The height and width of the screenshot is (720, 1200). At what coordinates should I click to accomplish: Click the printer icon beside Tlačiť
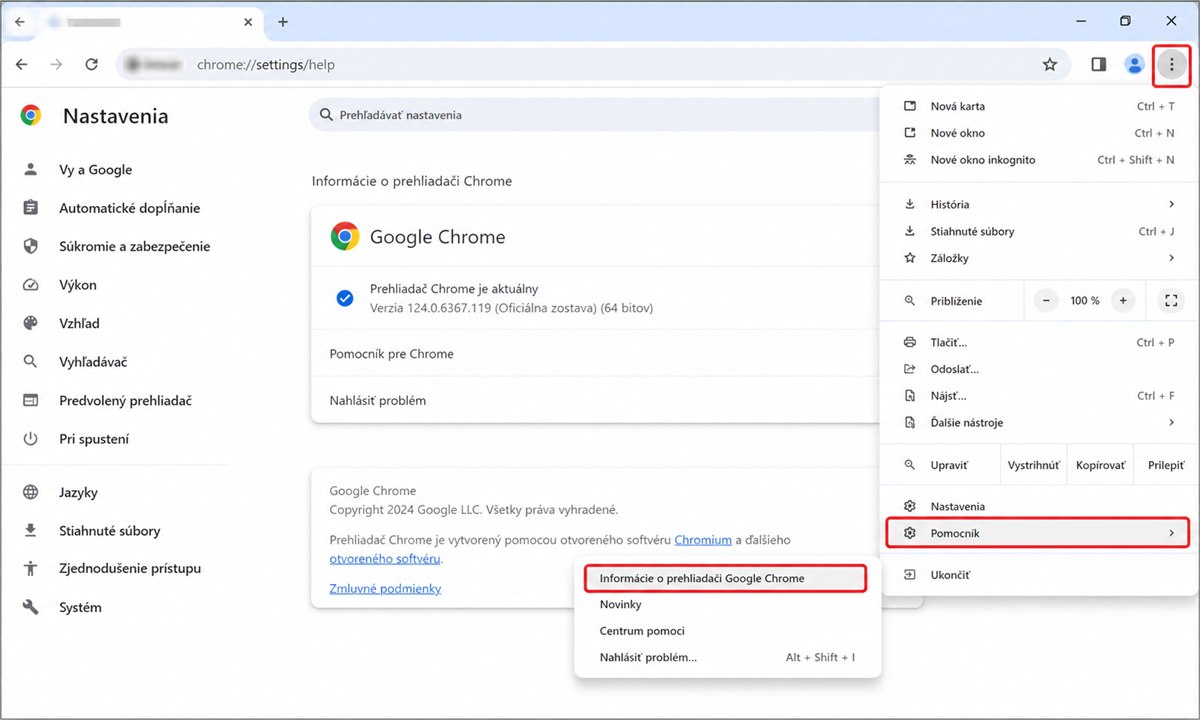tap(910, 342)
